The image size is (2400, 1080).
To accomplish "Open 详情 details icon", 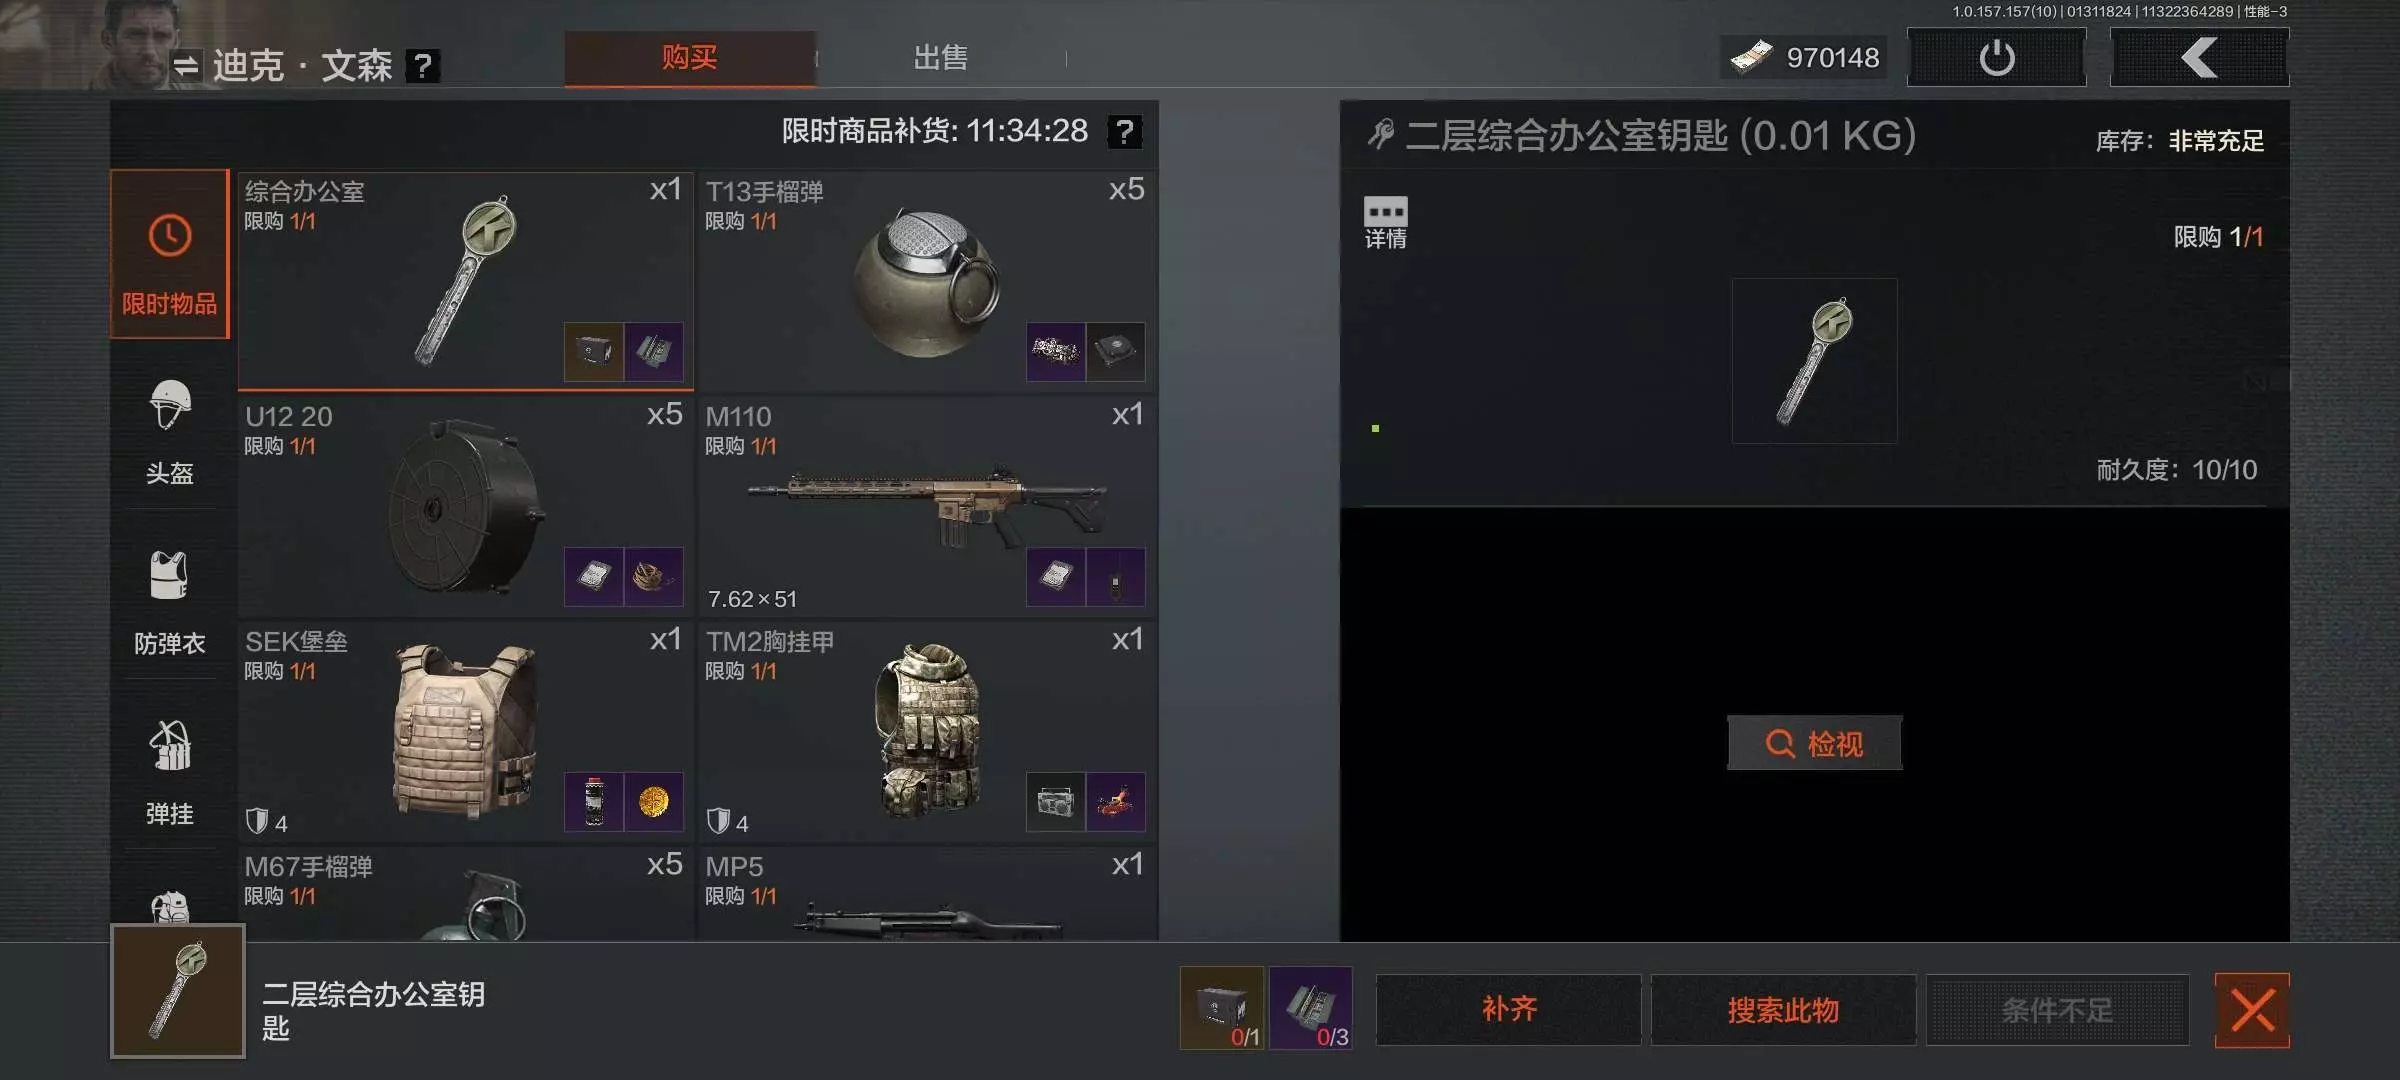I will click(1385, 222).
